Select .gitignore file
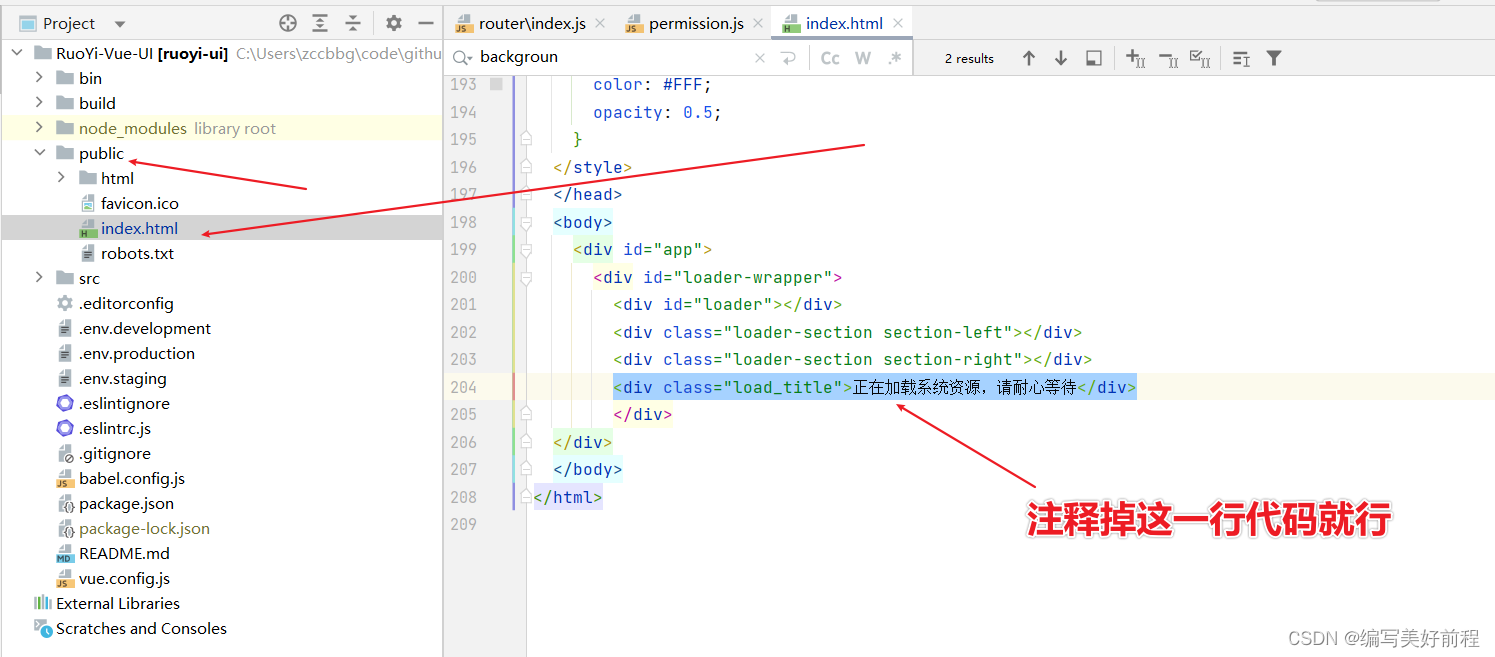The image size is (1495, 657). (115, 453)
